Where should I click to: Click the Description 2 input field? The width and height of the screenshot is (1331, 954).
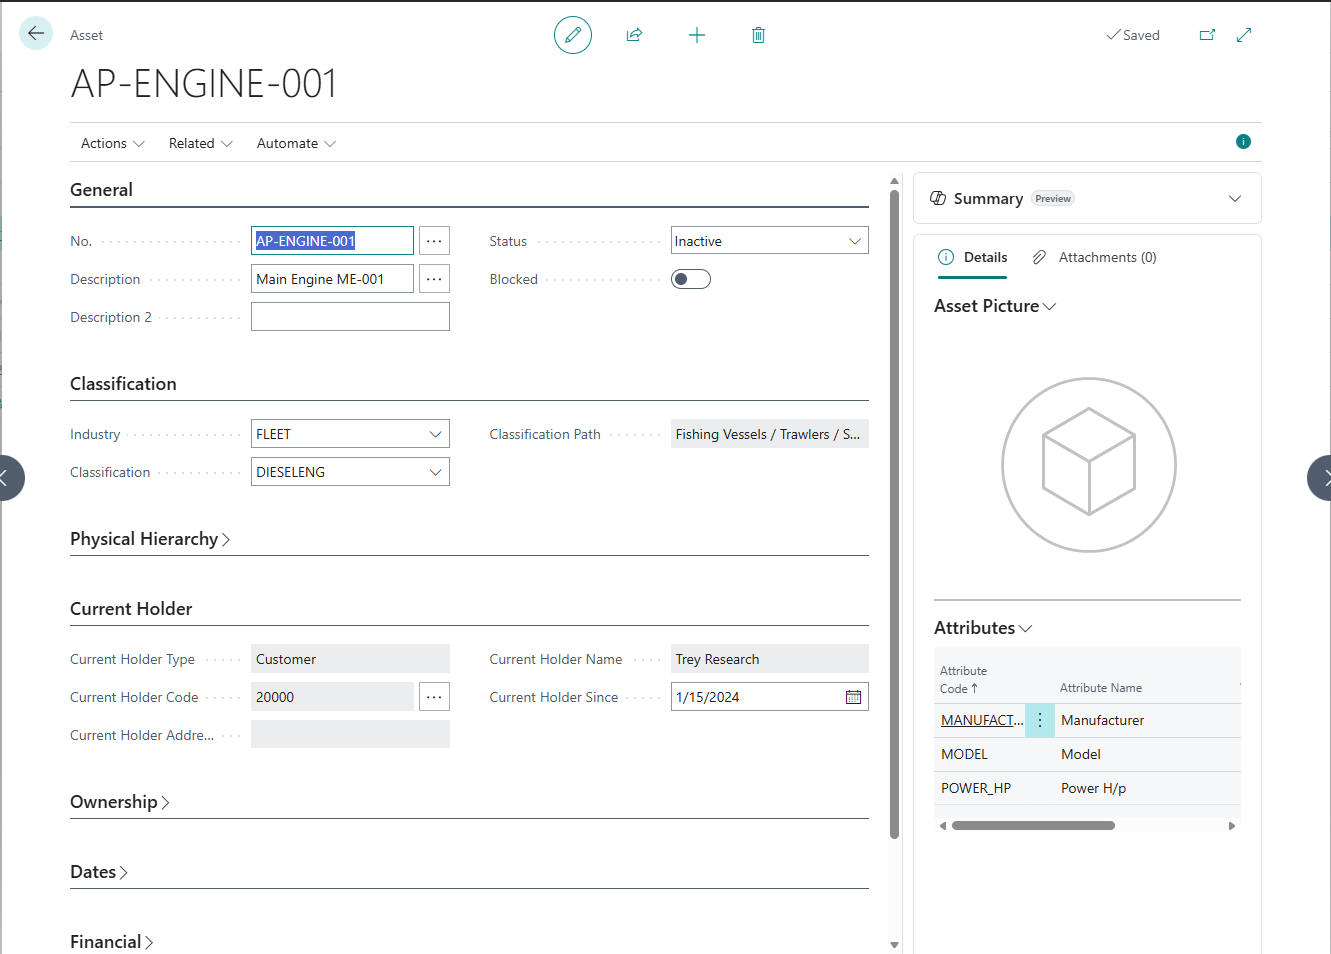click(x=350, y=317)
